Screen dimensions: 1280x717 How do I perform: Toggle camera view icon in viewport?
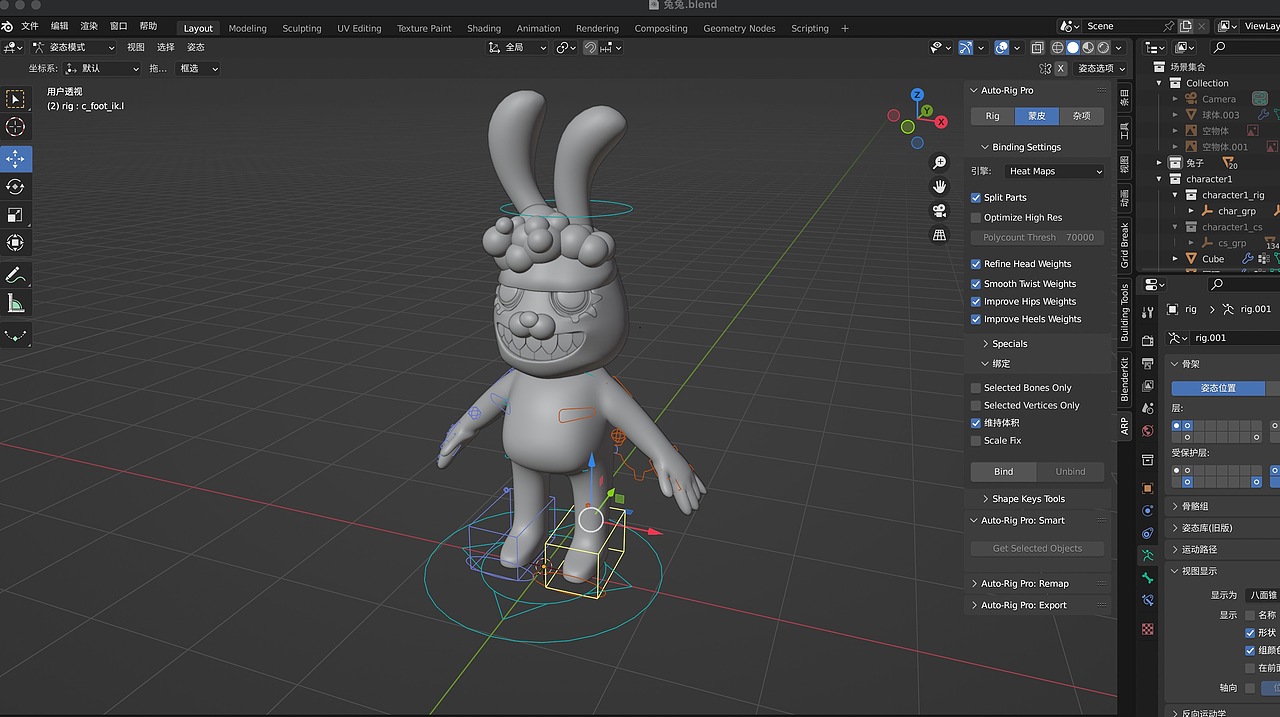(x=939, y=211)
